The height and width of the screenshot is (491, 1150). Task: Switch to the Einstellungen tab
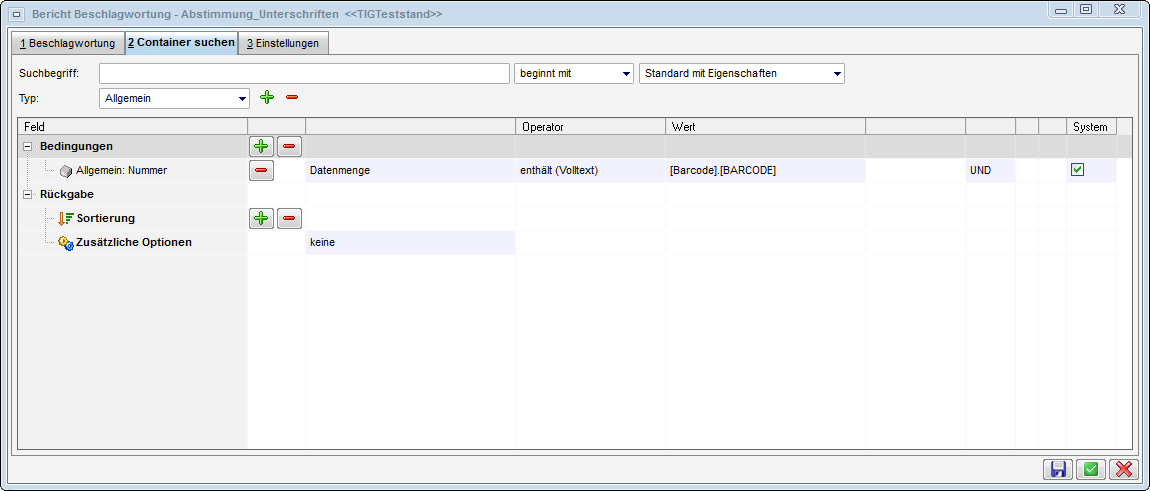pos(283,44)
